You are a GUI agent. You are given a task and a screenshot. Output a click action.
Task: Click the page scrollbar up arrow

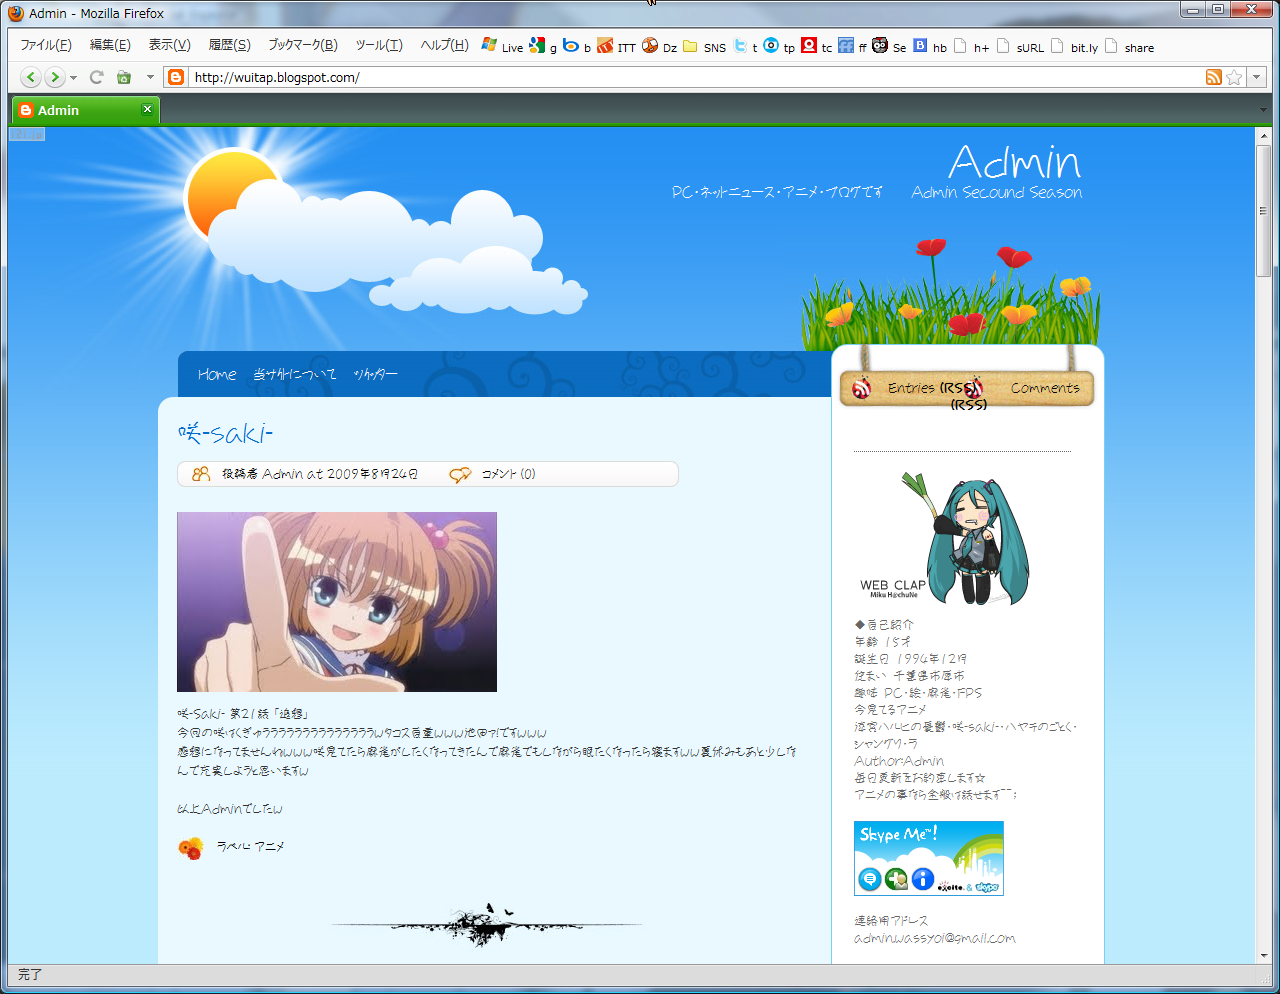(1263, 136)
